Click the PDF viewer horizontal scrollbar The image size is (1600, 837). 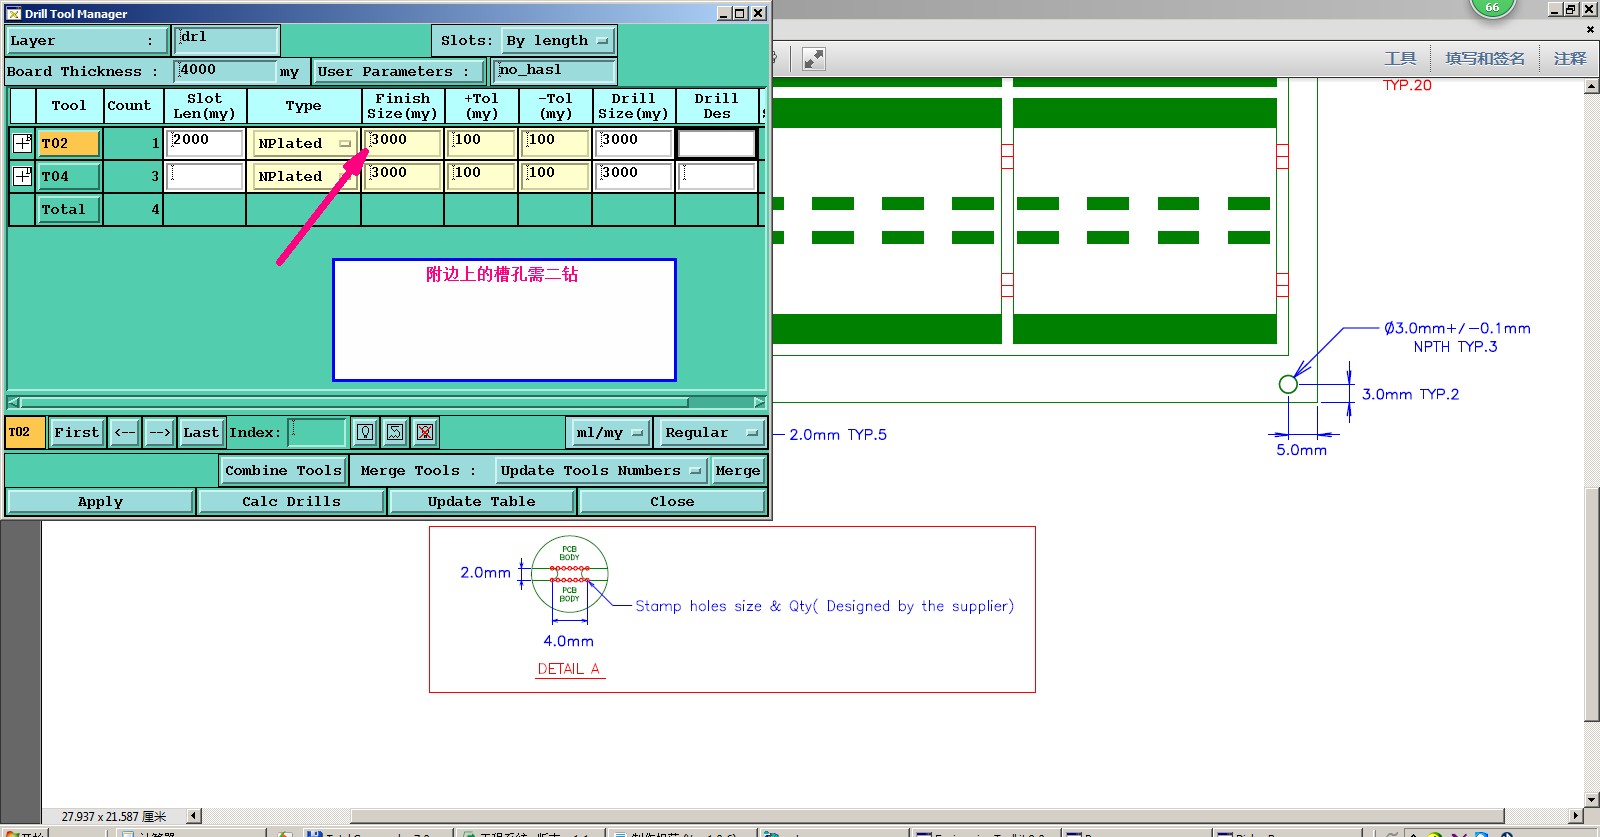(x=927, y=816)
